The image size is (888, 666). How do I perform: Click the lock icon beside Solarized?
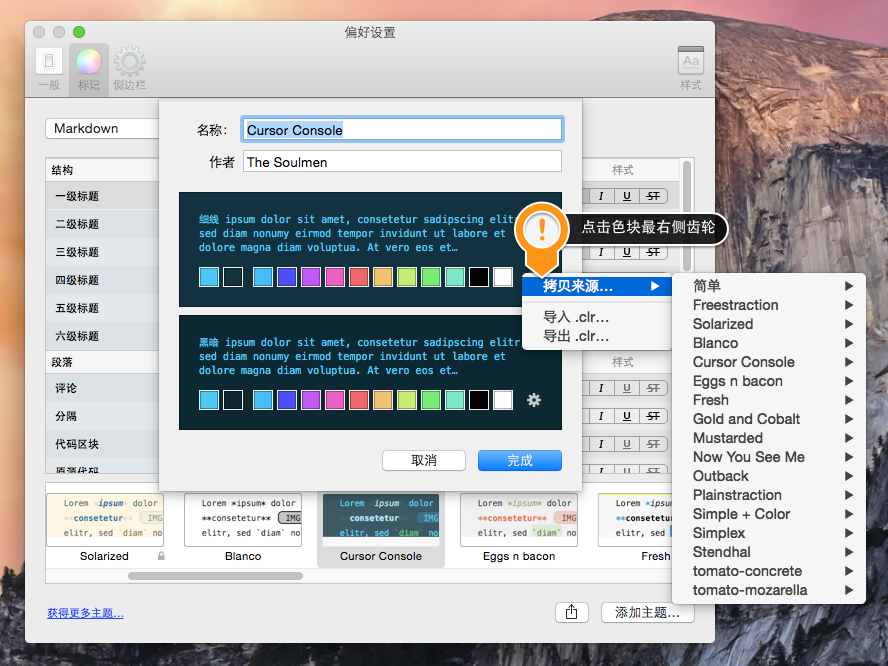tap(161, 556)
